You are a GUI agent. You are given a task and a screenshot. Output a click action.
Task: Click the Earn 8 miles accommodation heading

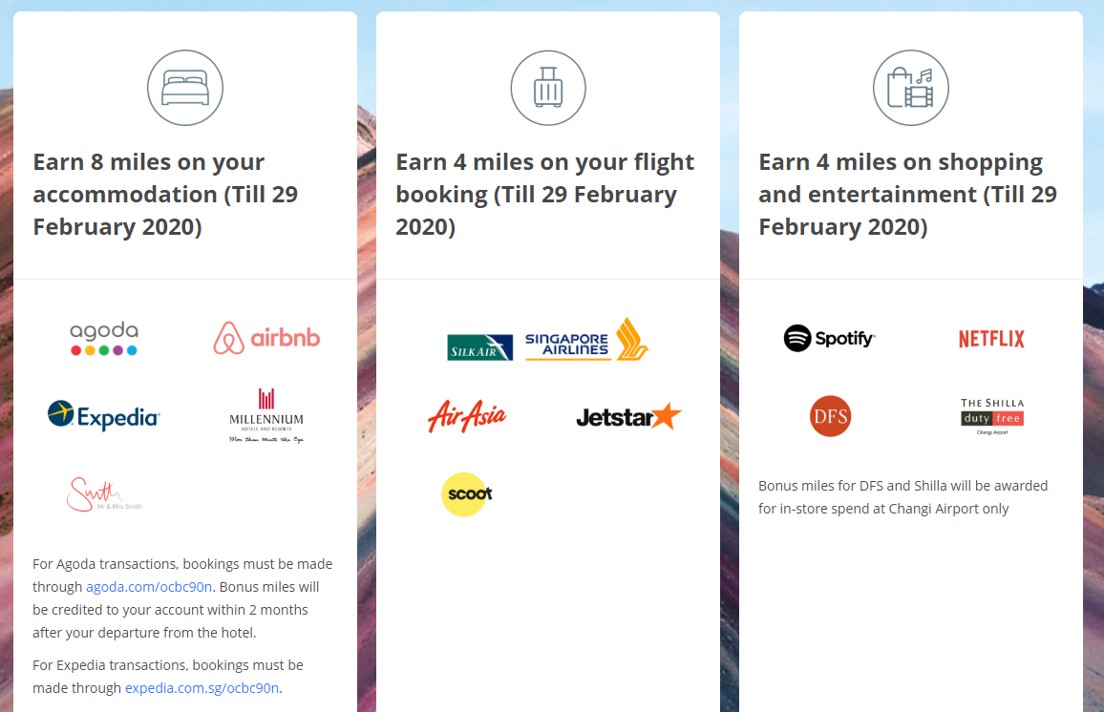[x=165, y=194]
